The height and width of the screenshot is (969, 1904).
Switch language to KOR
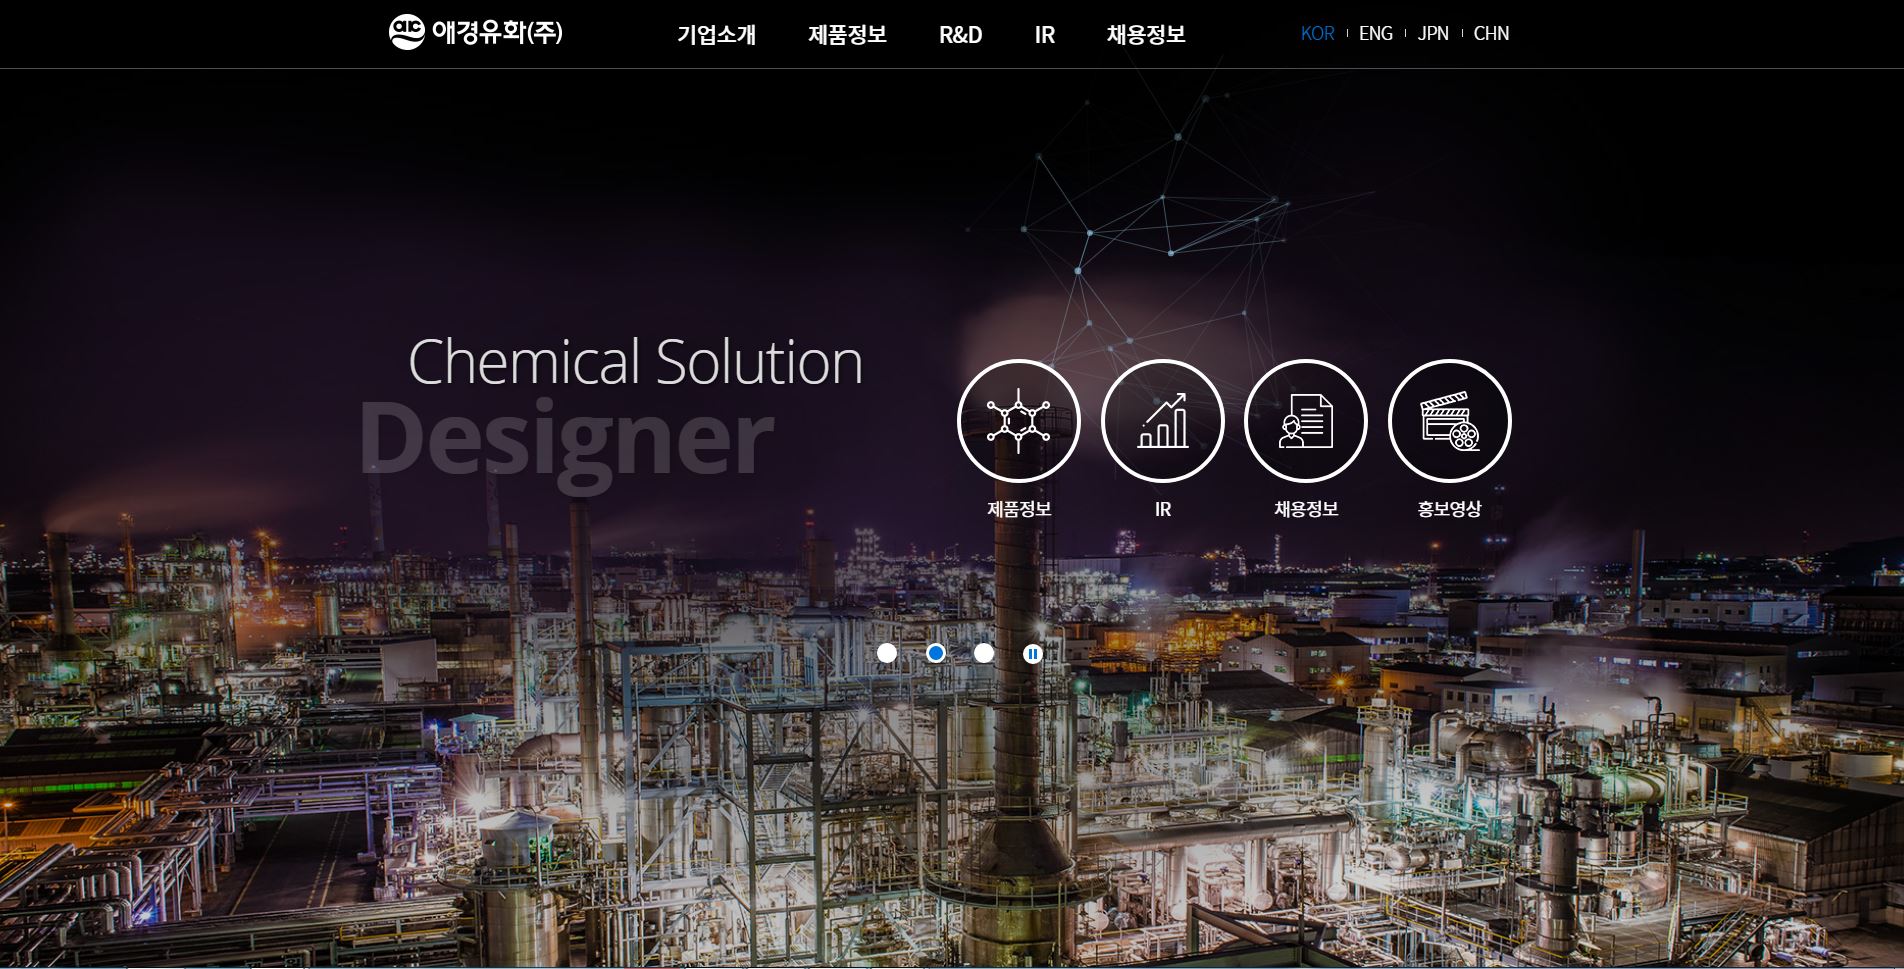[1317, 33]
